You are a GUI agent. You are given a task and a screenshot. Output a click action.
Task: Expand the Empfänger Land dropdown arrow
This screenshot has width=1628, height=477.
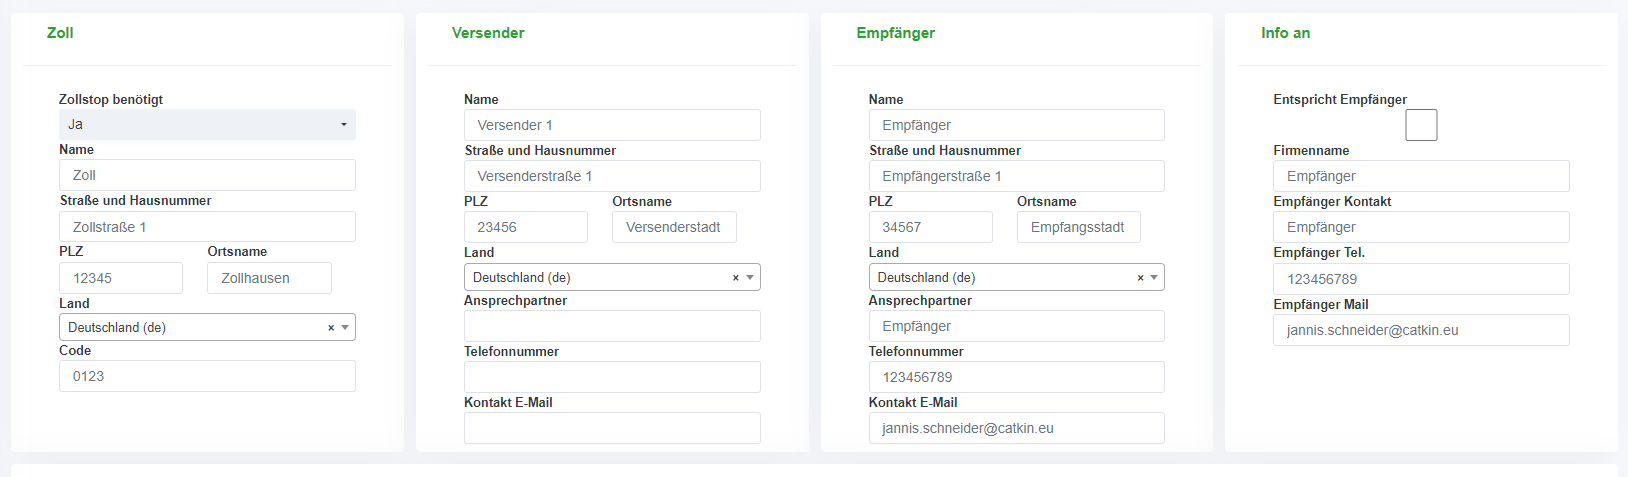[x=1154, y=278]
